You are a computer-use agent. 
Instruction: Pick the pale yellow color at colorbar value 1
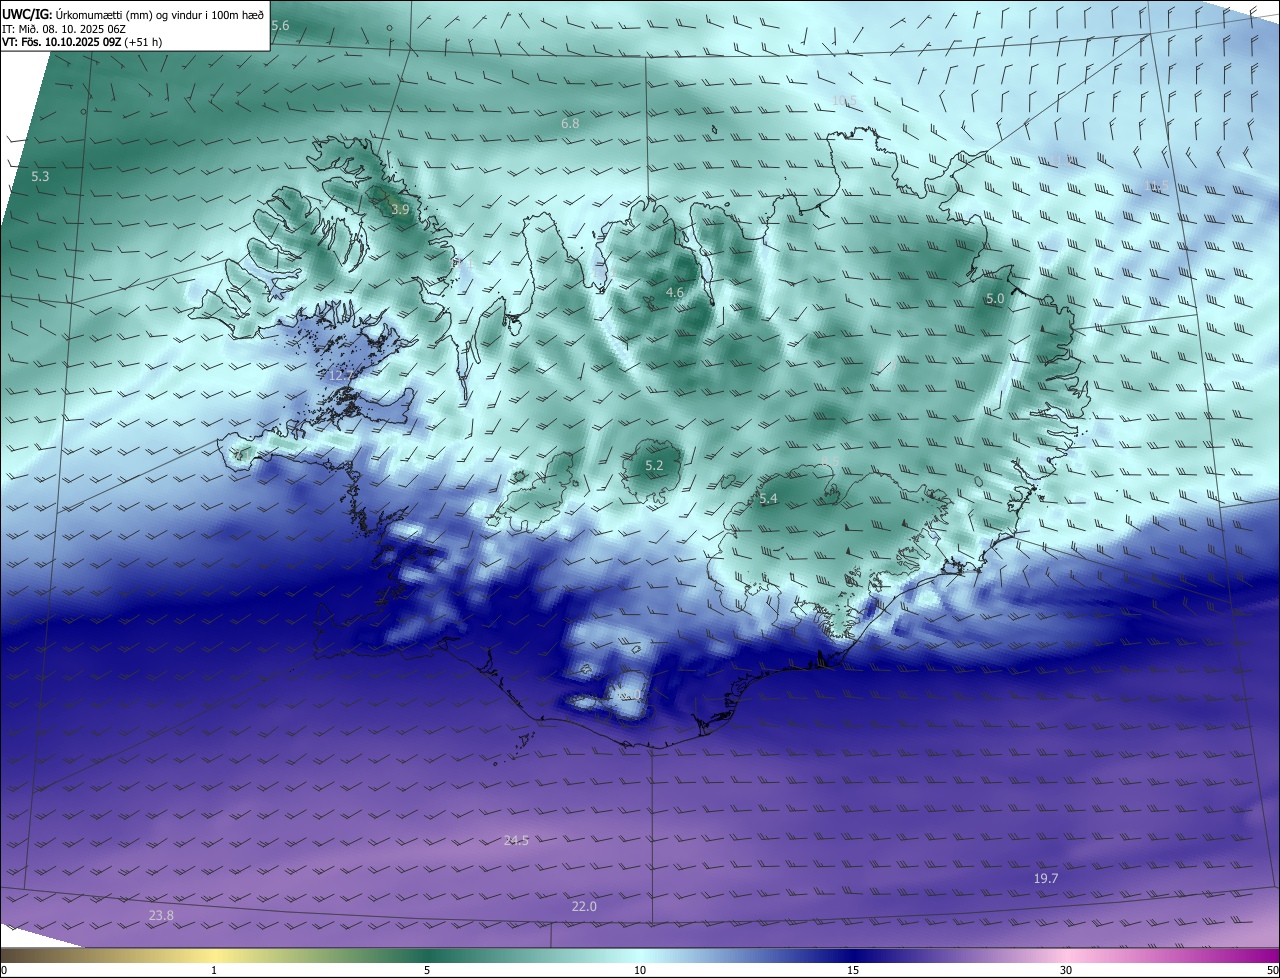pyautogui.click(x=214, y=955)
